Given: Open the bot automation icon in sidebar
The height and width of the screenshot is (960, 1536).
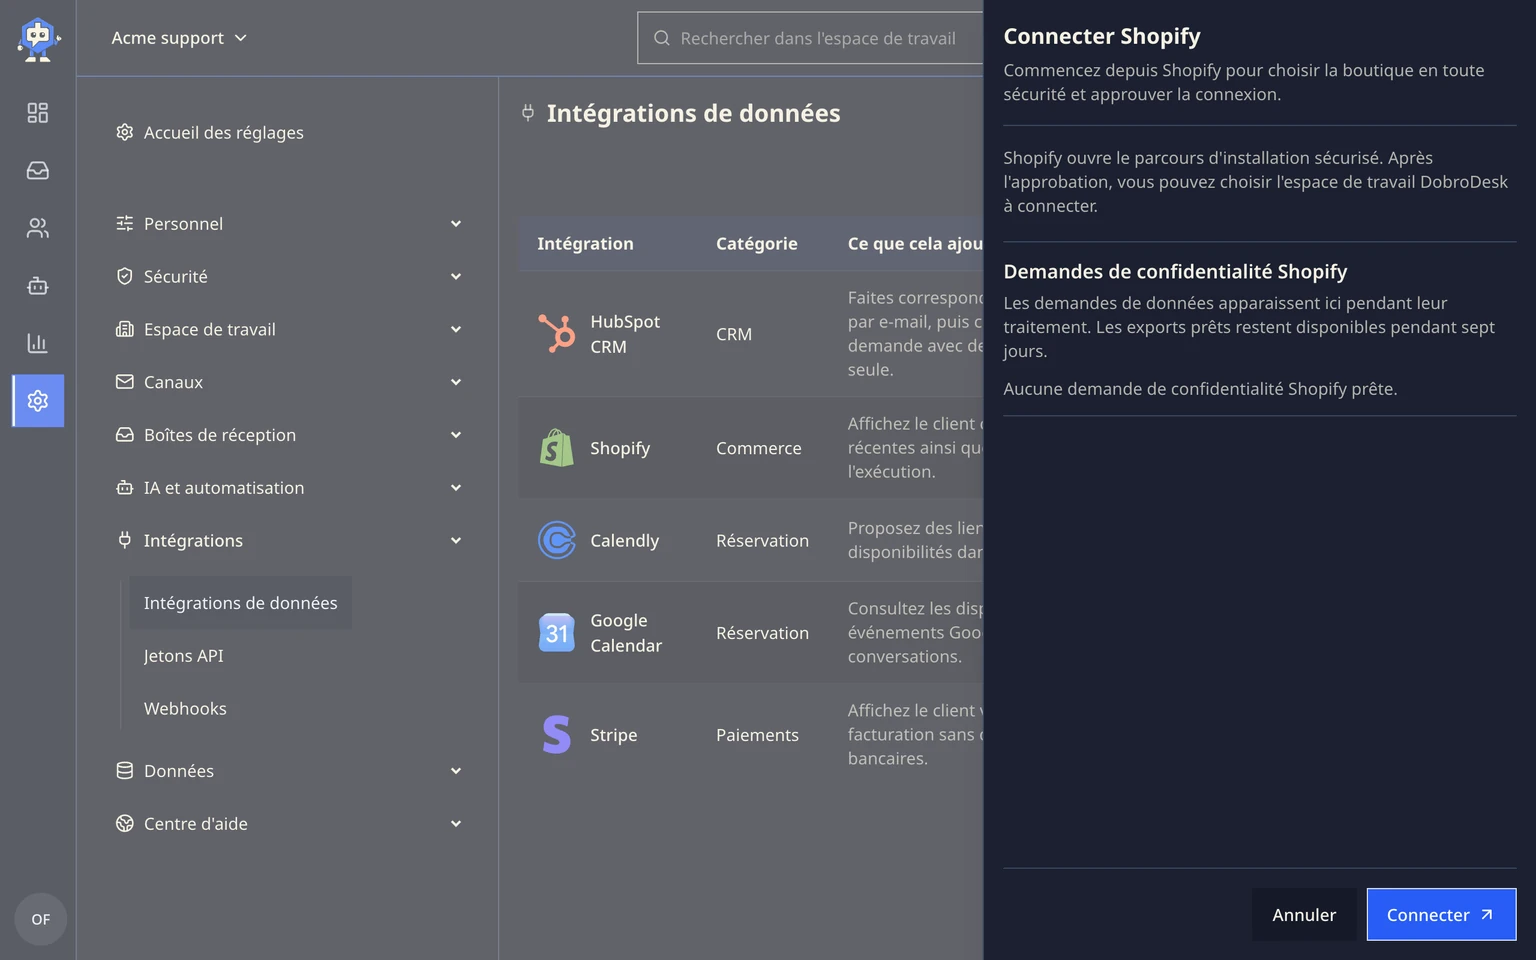Looking at the screenshot, I should click(x=38, y=286).
